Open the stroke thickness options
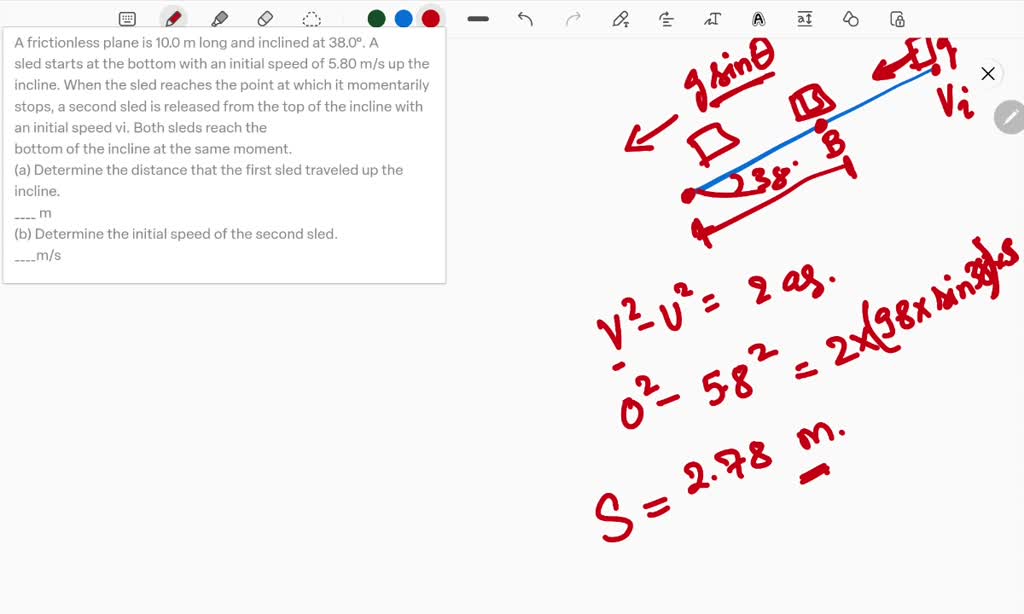 tap(477, 18)
